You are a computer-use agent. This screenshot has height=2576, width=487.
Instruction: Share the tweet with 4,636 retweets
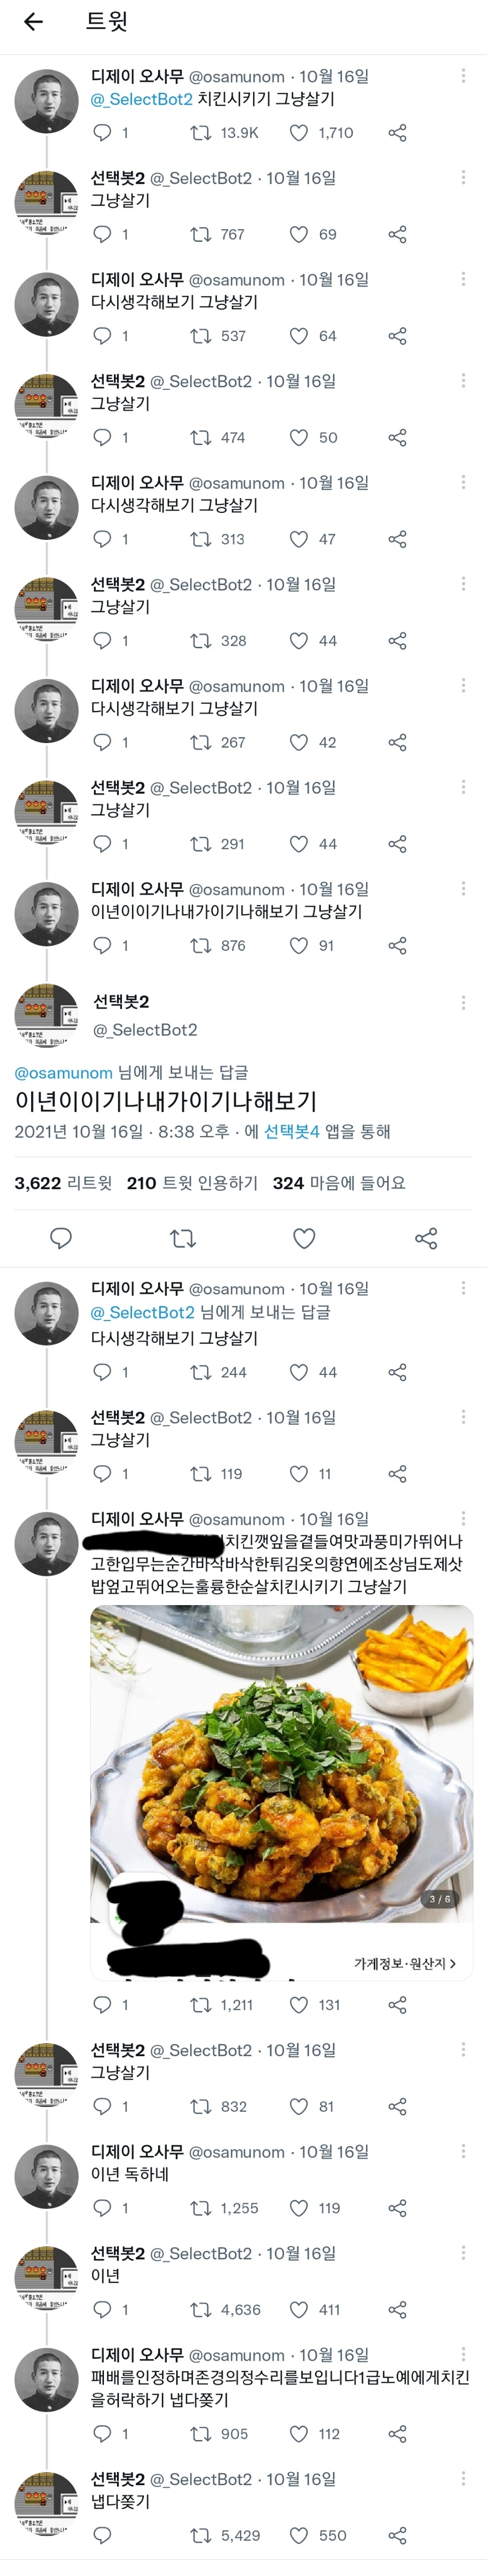(397, 2309)
